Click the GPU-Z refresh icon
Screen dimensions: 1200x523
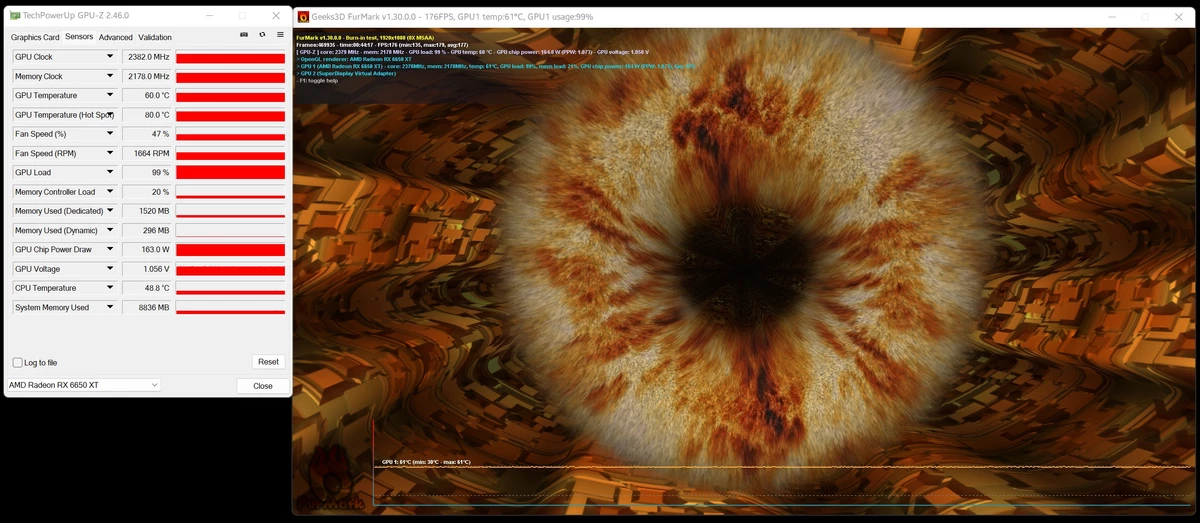262,35
